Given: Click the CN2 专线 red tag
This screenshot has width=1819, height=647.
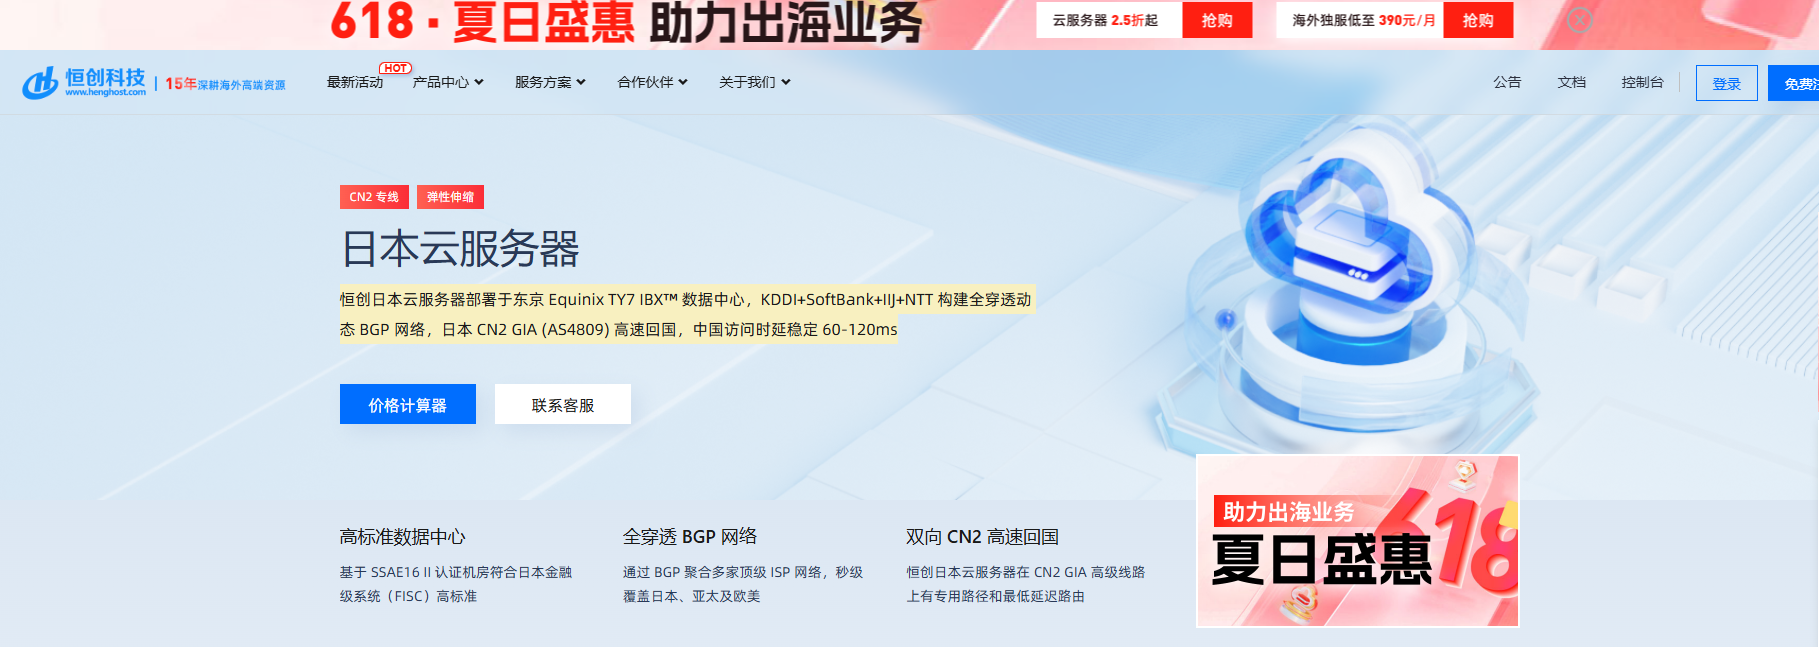Looking at the screenshot, I should [374, 197].
